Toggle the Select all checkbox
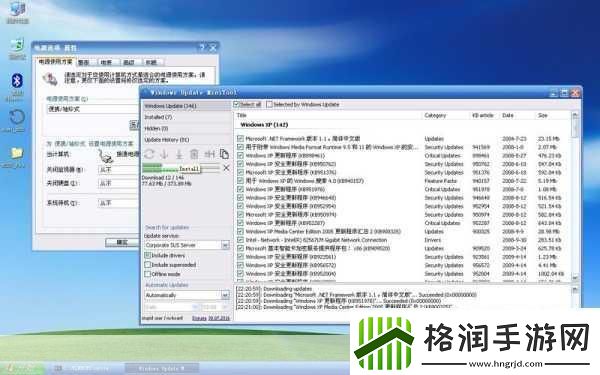600x375 pixels. [236, 104]
